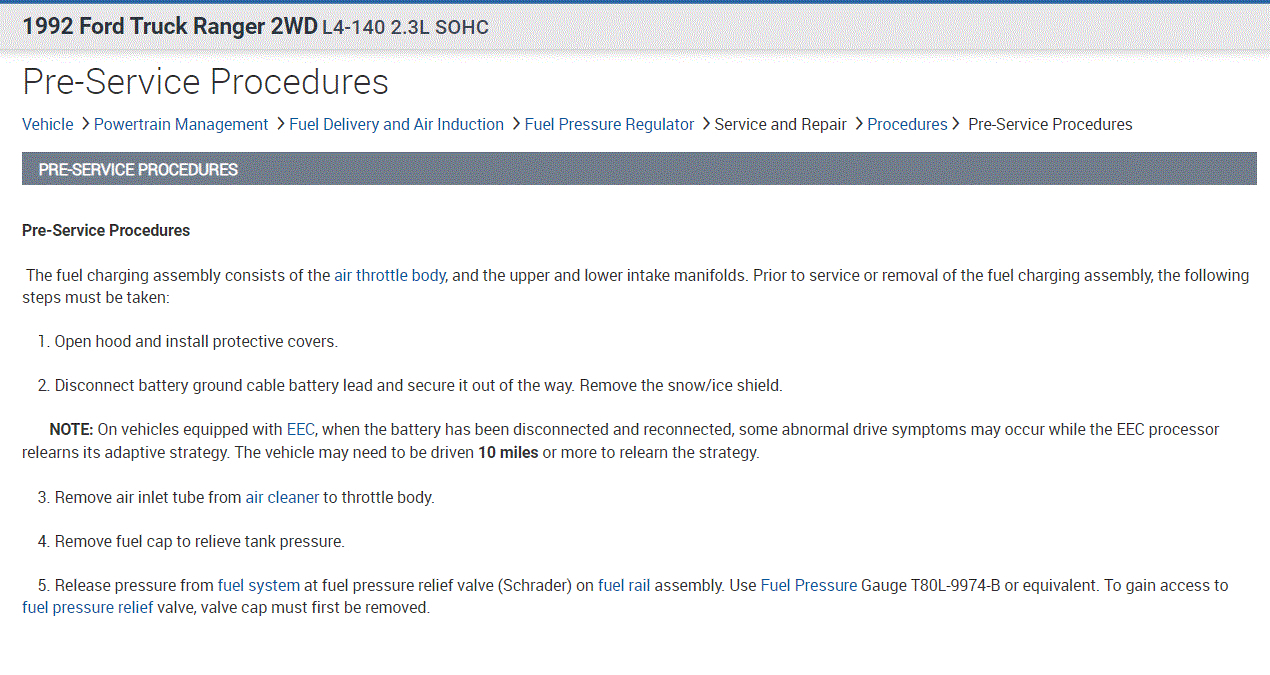The image size is (1270, 675).
Task: Open the air throttle body link
Action: (389, 275)
